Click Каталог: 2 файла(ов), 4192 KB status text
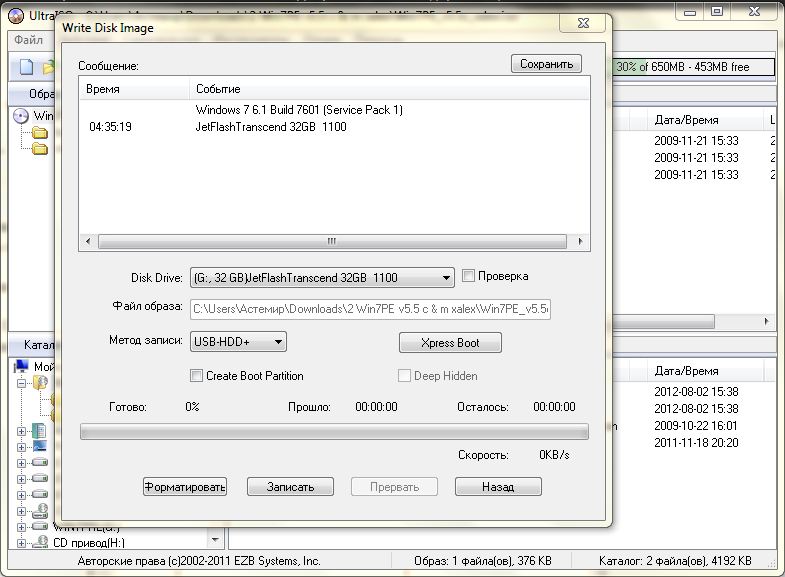The image size is (785, 577). (675, 561)
